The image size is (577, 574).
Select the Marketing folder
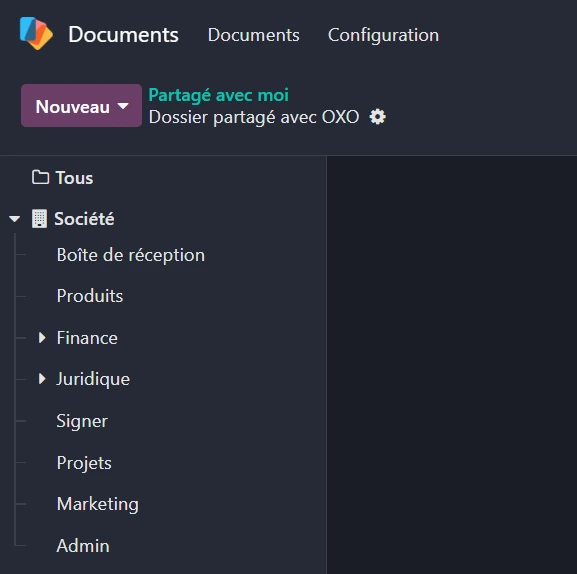click(98, 504)
